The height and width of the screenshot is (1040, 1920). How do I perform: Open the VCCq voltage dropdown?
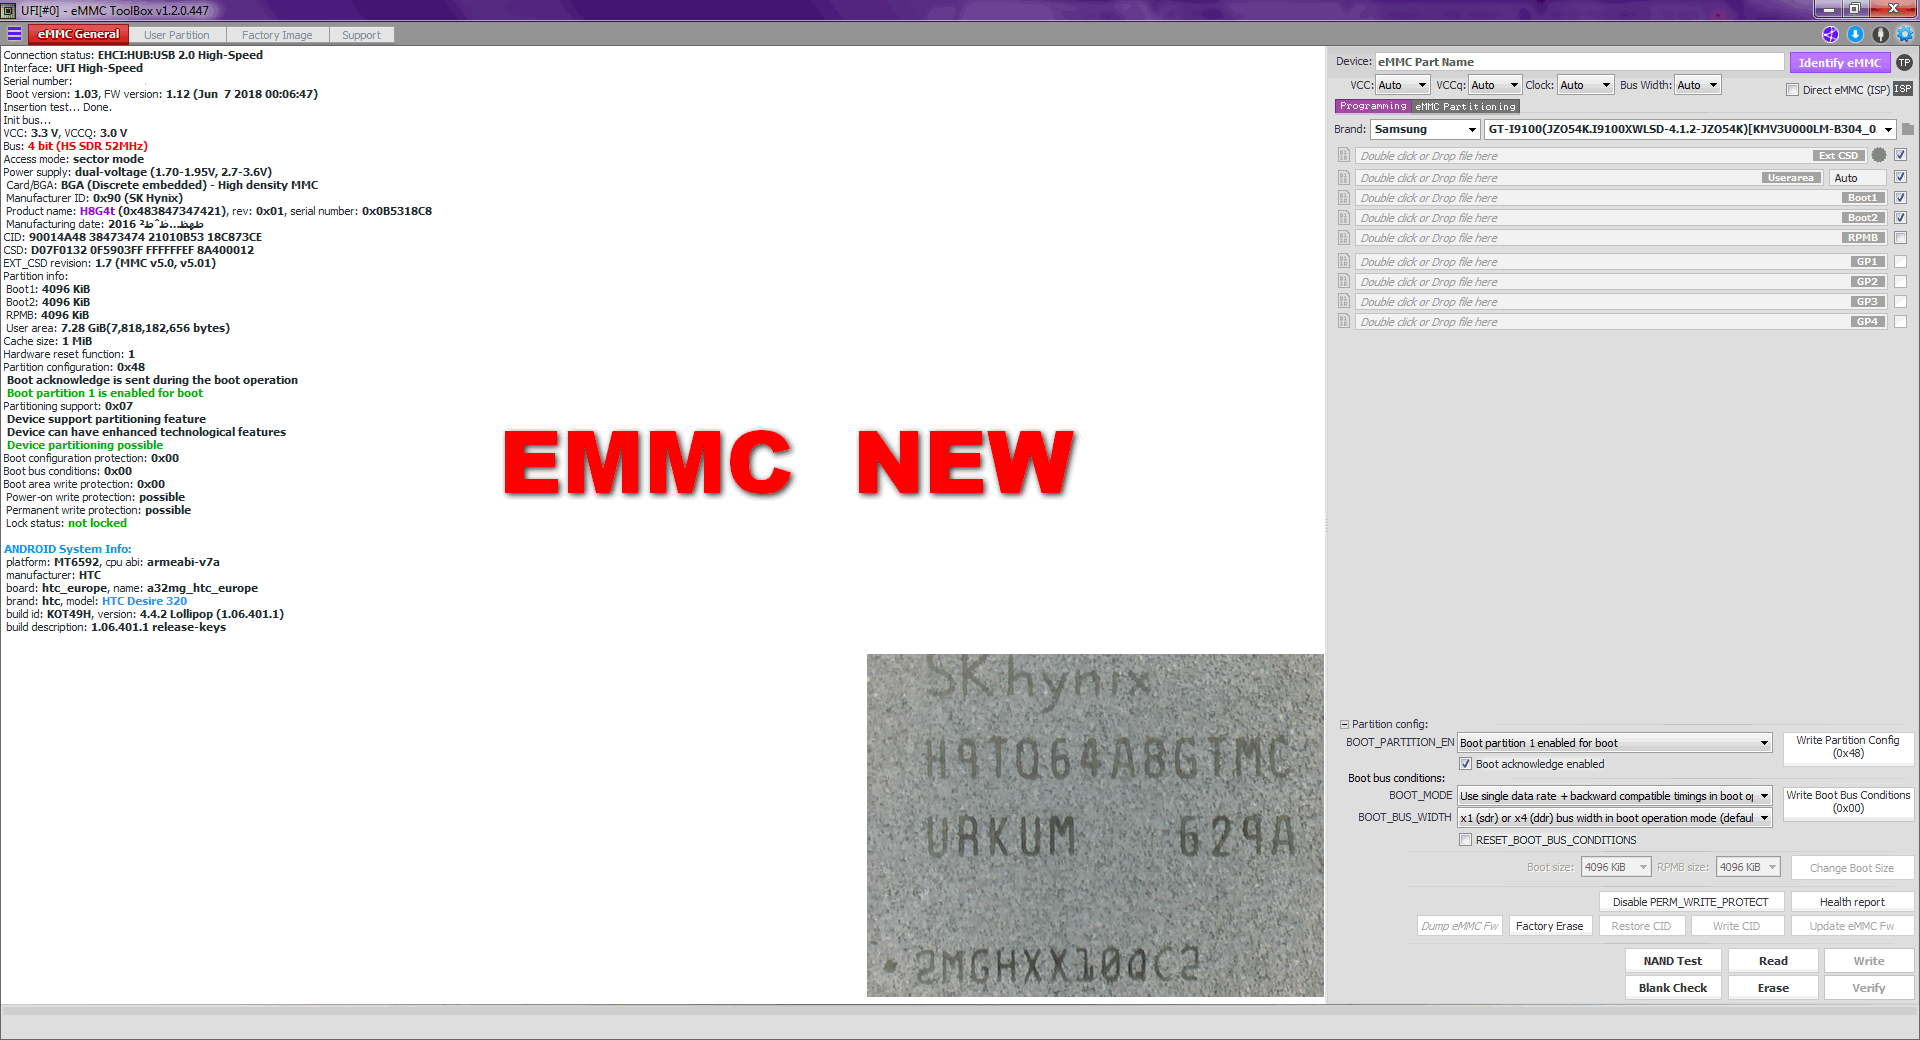pos(1495,85)
